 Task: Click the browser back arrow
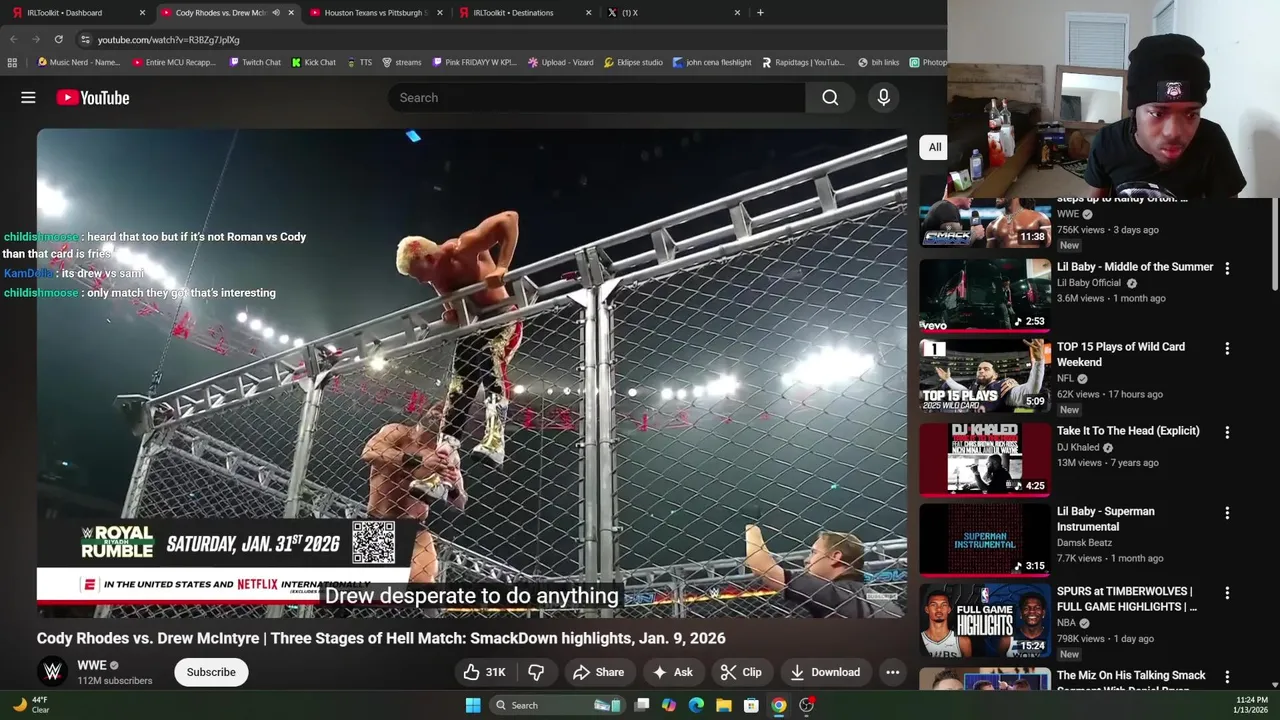point(13,40)
